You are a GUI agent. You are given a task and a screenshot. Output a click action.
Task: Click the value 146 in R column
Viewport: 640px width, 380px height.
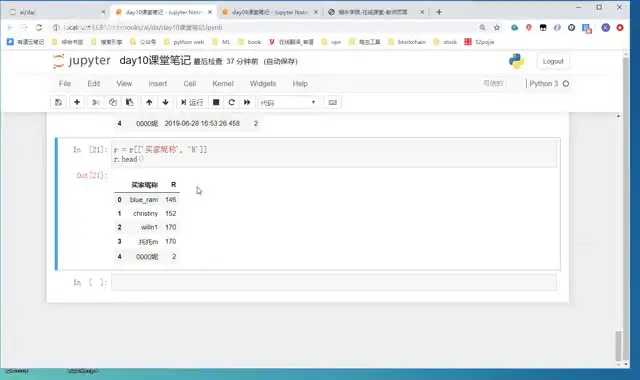[171, 200]
